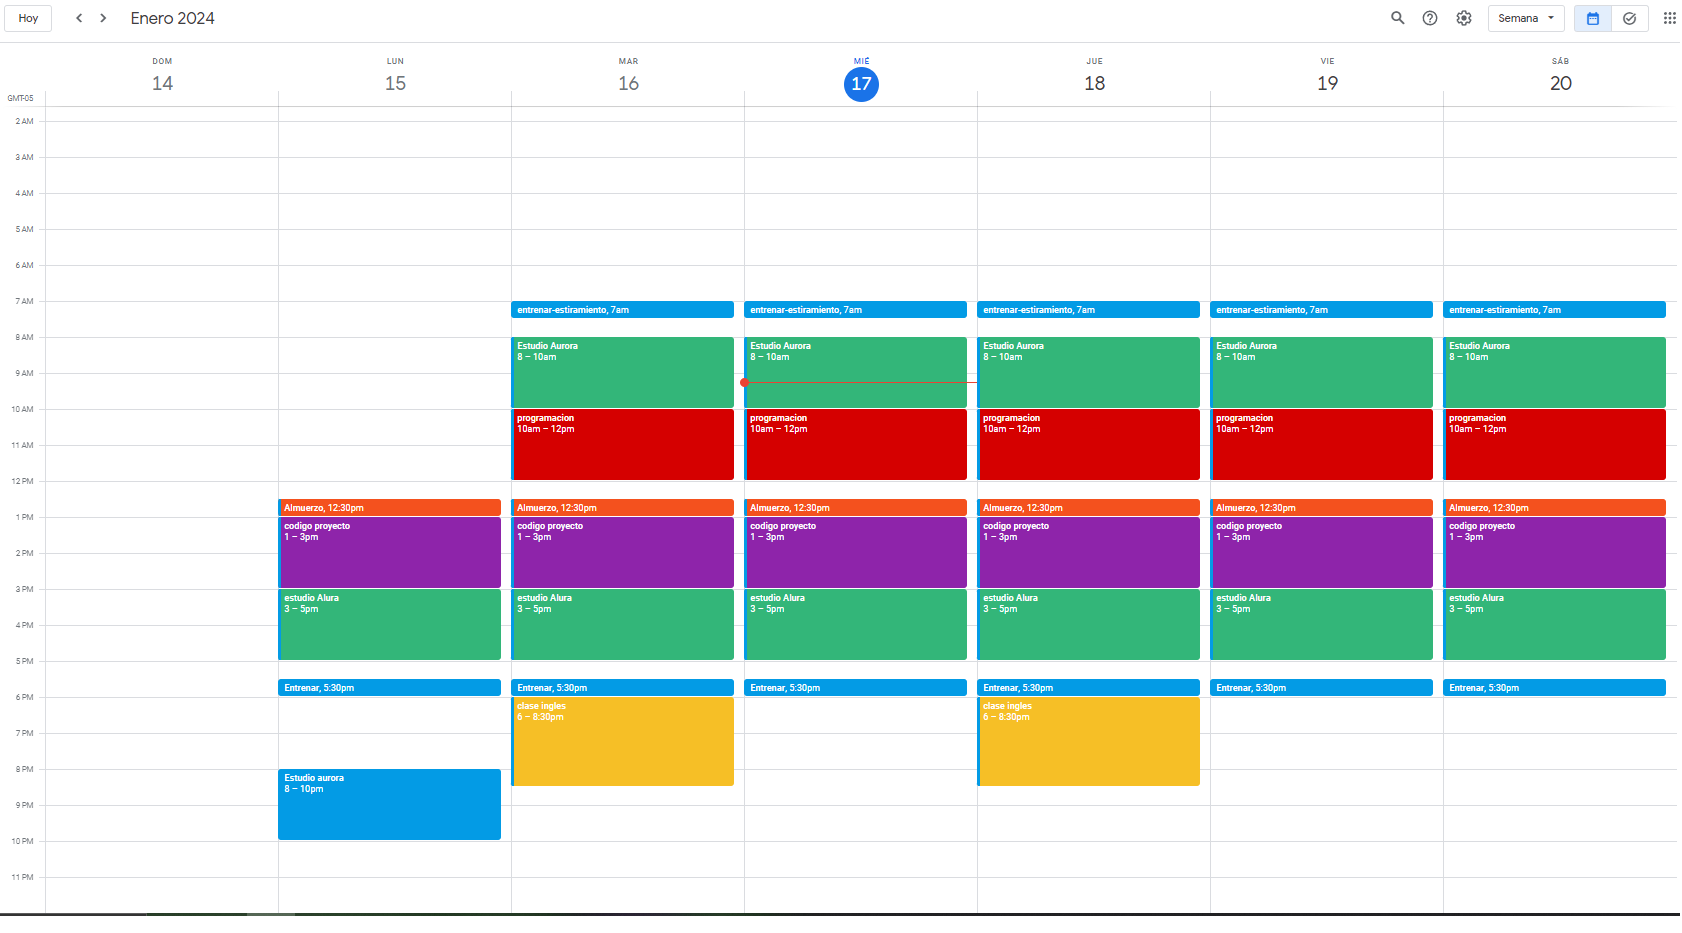This screenshot has height=933, width=1682.
Task: Open the help question mark icon
Action: (x=1430, y=18)
